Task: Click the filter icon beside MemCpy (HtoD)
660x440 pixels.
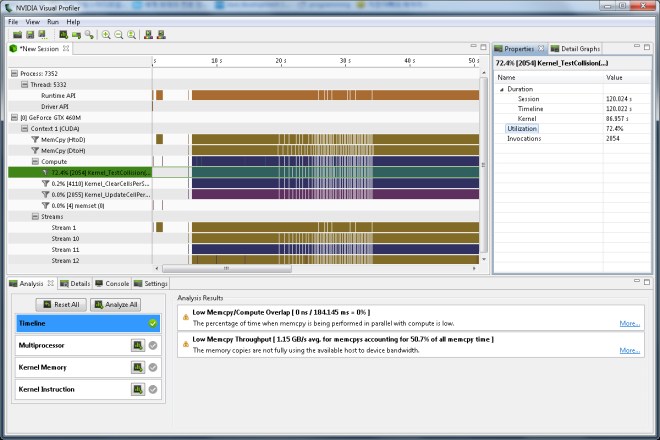Action: (35, 139)
